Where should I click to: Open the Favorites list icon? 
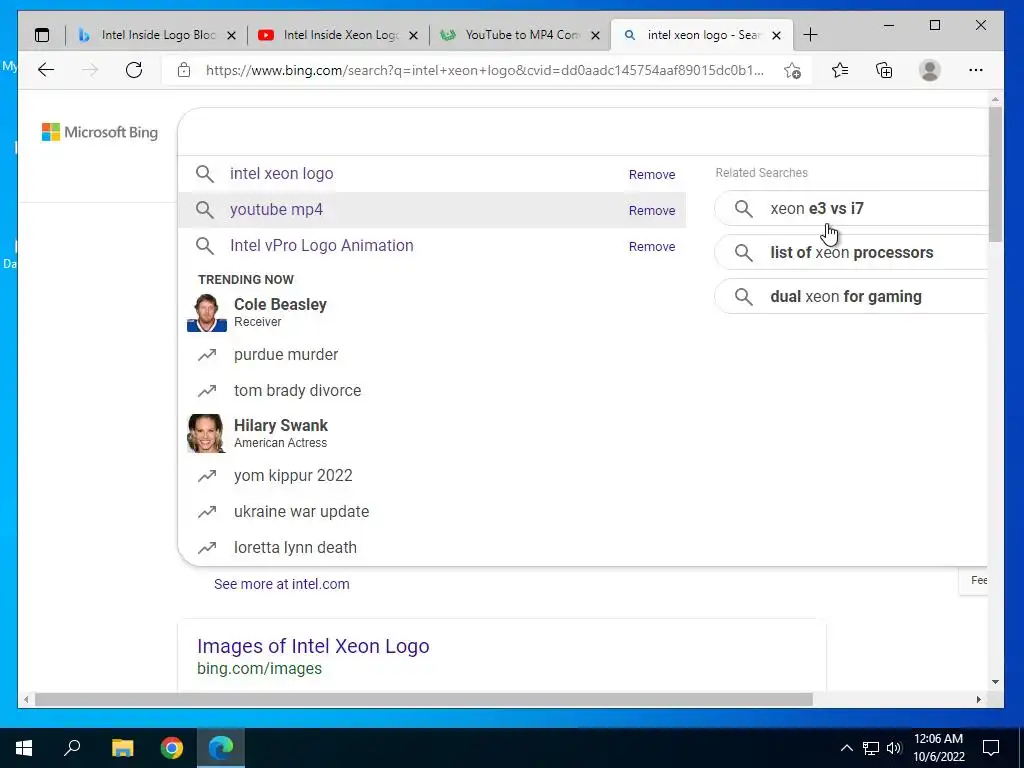click(x=840, y=70)
